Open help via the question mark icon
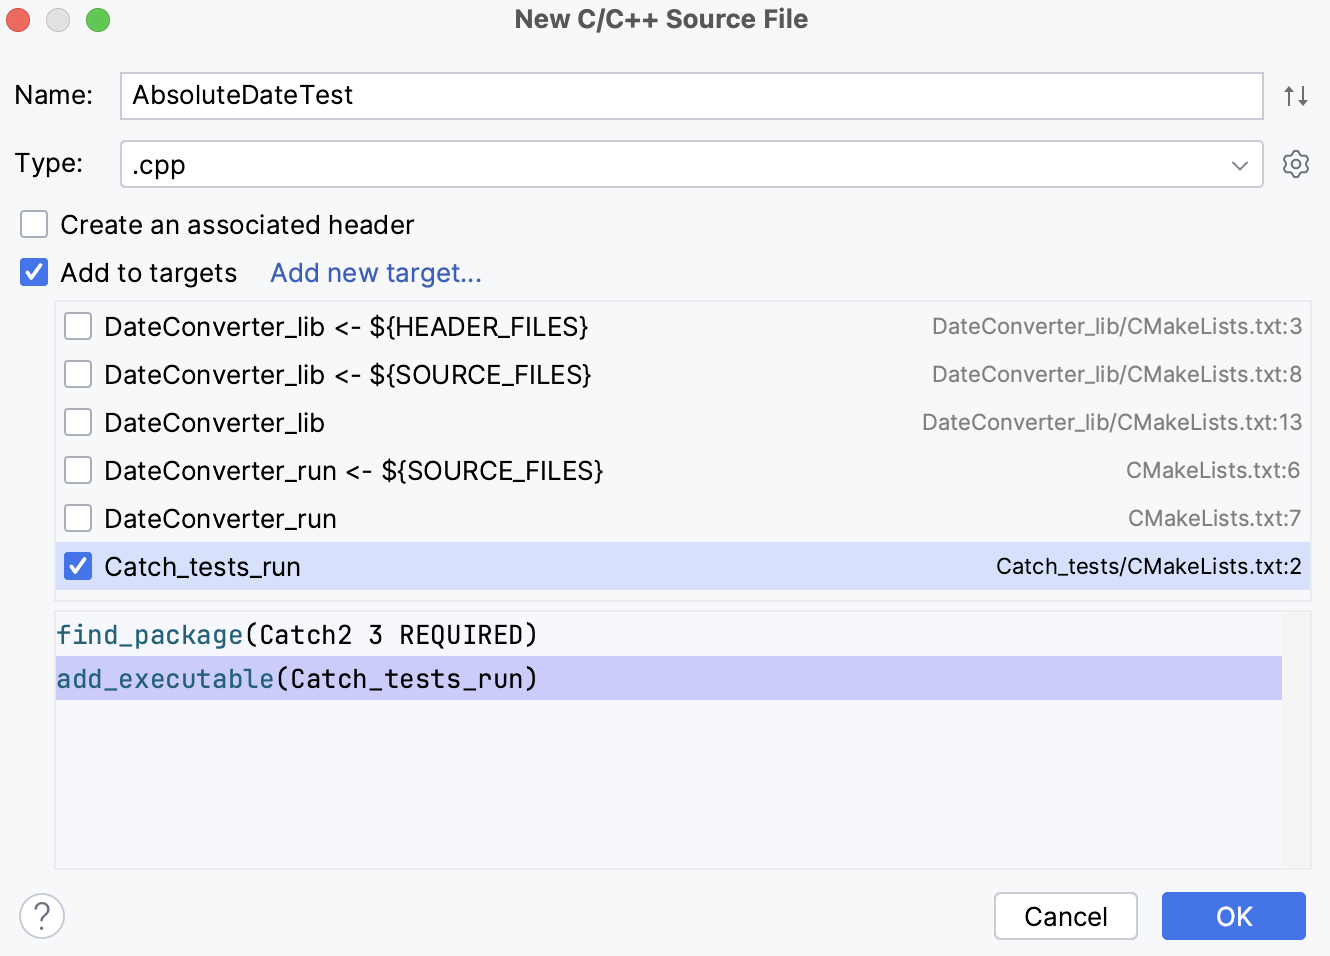Image resolution: width=1330 pixels, height=956 pixels. [x=42, y=915]
